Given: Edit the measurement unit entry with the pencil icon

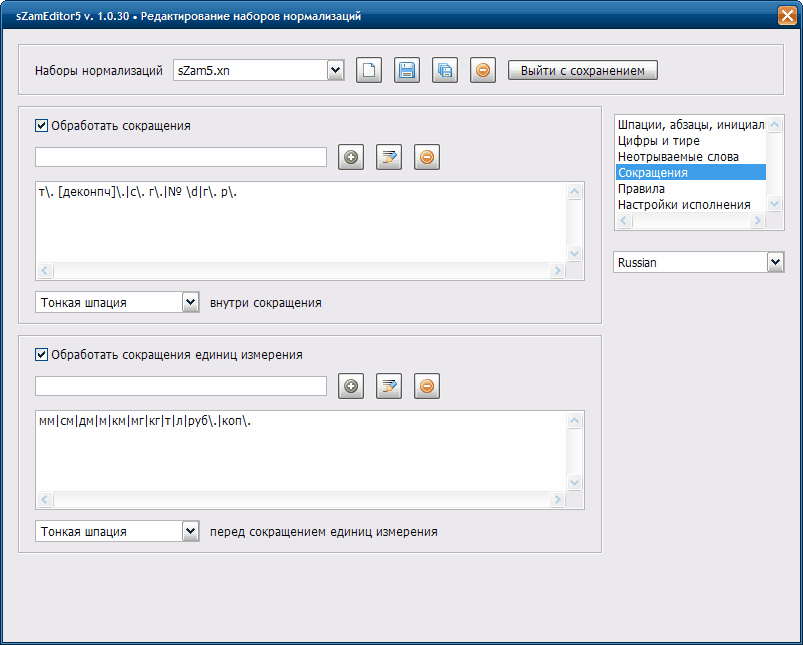Looking at the screenshot, I should pyautogui.click(x=389, y=386).
